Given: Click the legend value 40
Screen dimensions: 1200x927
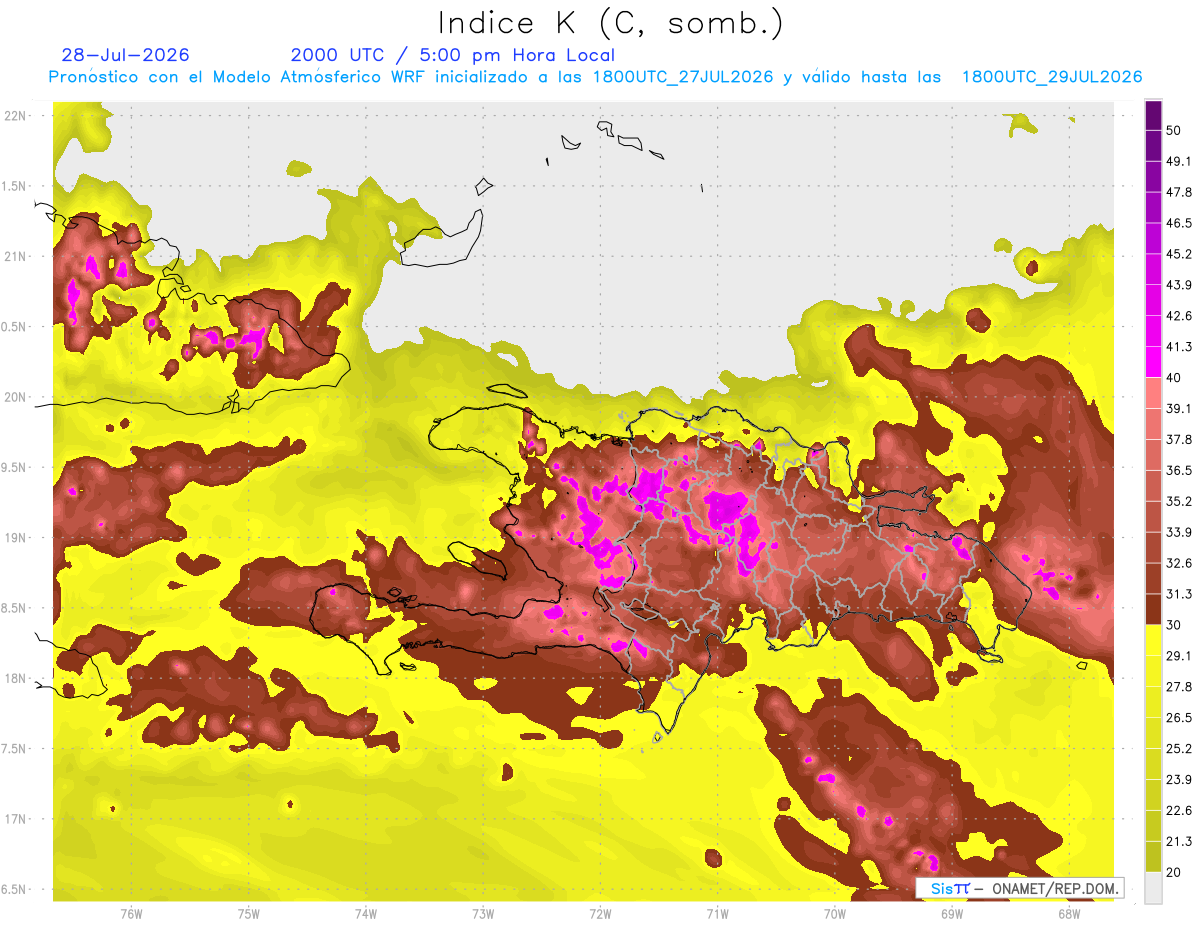Looking at the screenshot, I should click(1174, 378).
